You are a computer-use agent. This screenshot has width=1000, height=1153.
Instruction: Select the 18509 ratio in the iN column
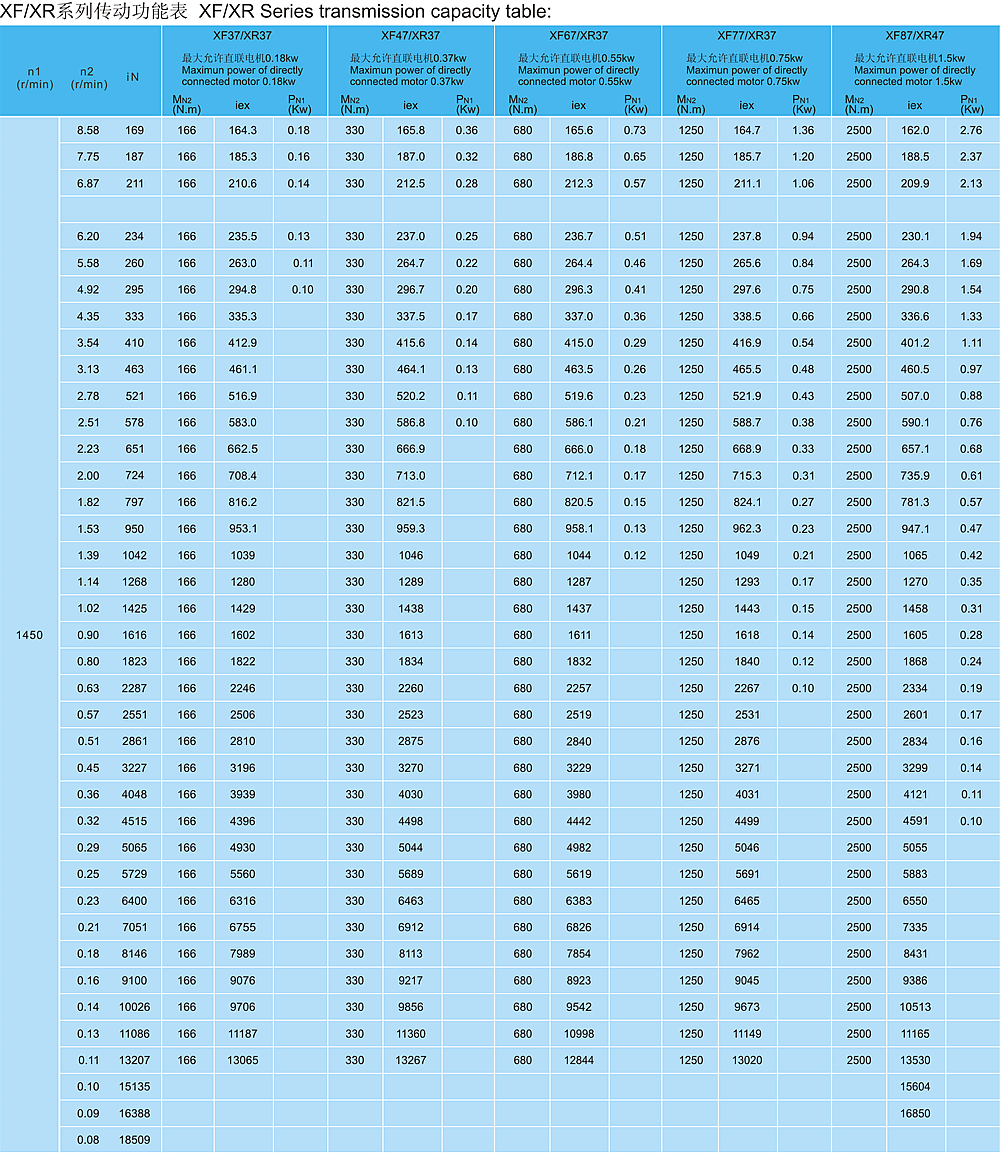tap(134, 1139)
